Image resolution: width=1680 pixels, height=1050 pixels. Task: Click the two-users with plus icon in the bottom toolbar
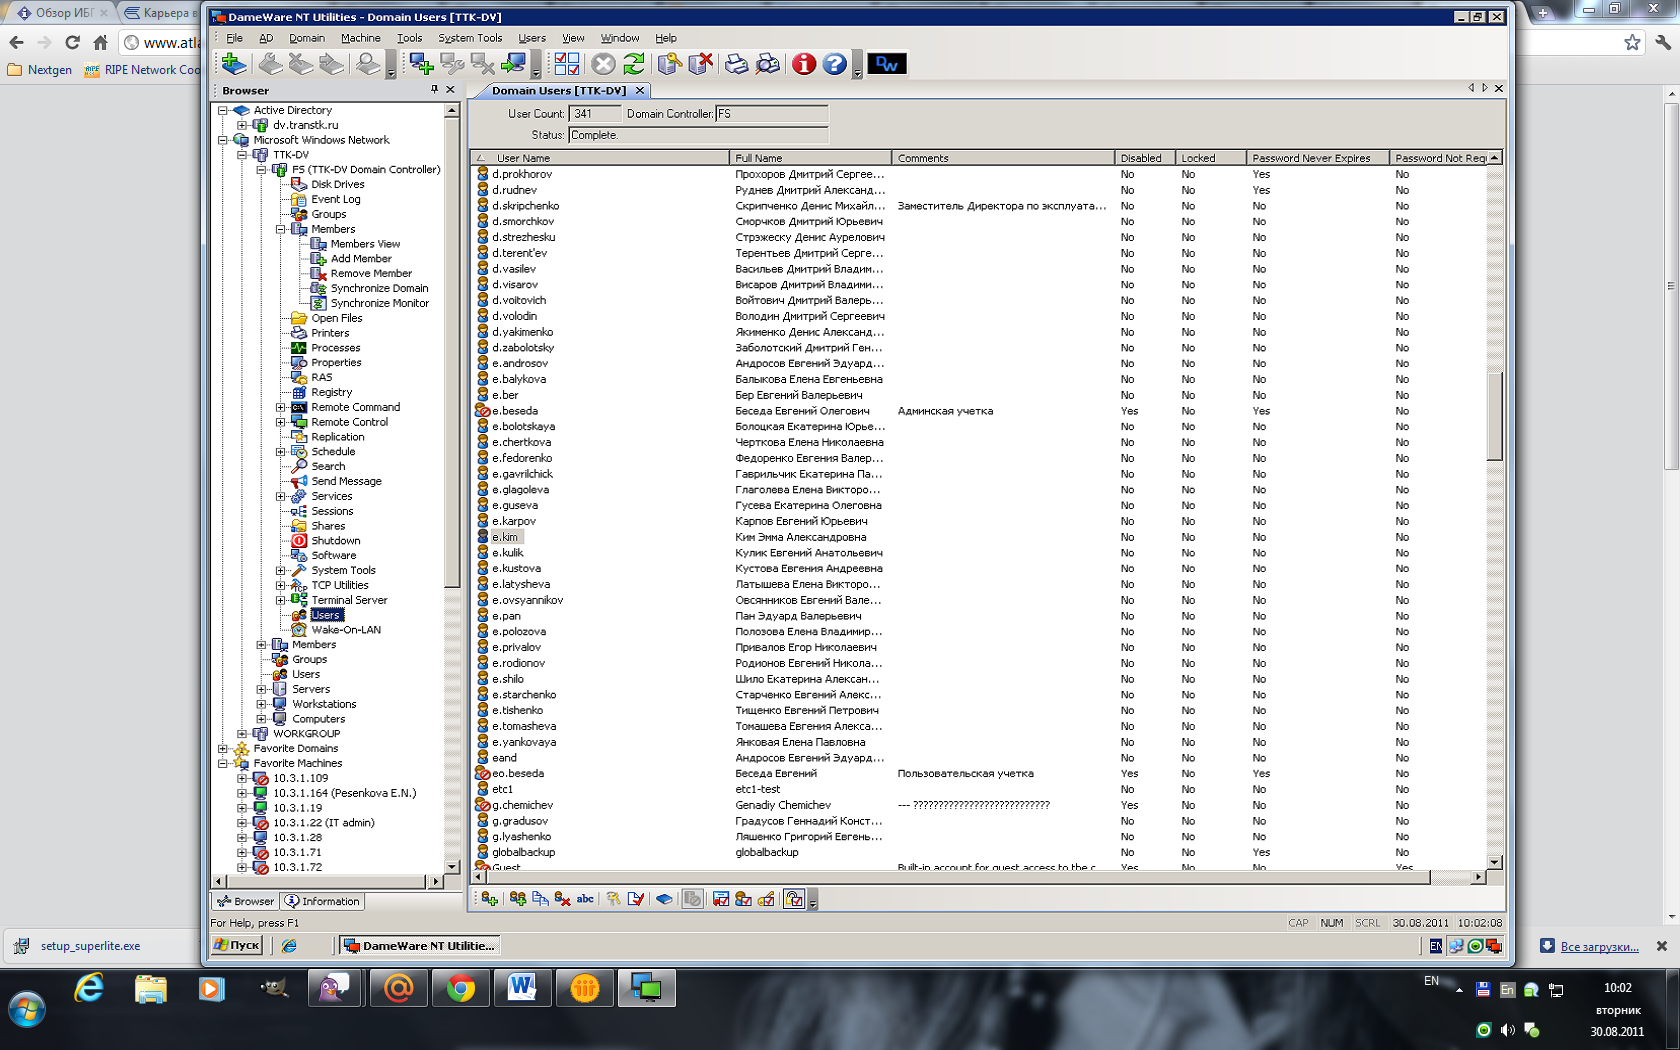[518, 899]
